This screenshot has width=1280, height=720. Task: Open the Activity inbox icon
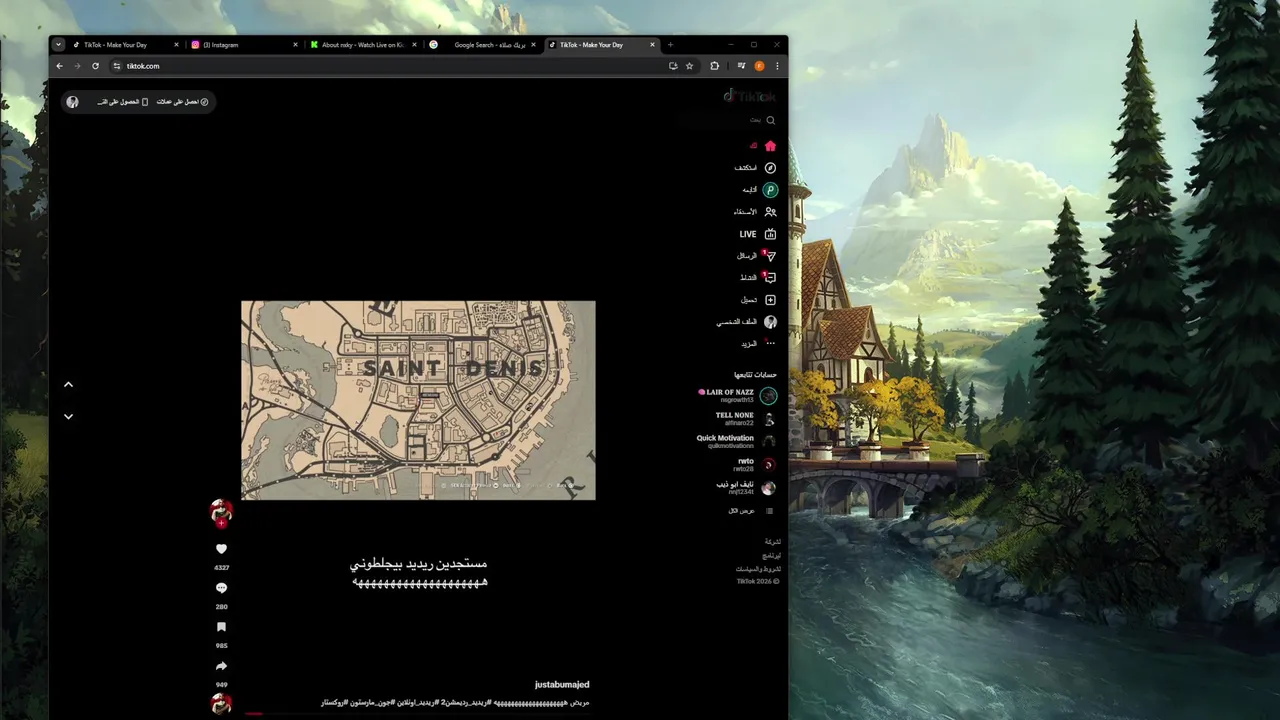770,278
